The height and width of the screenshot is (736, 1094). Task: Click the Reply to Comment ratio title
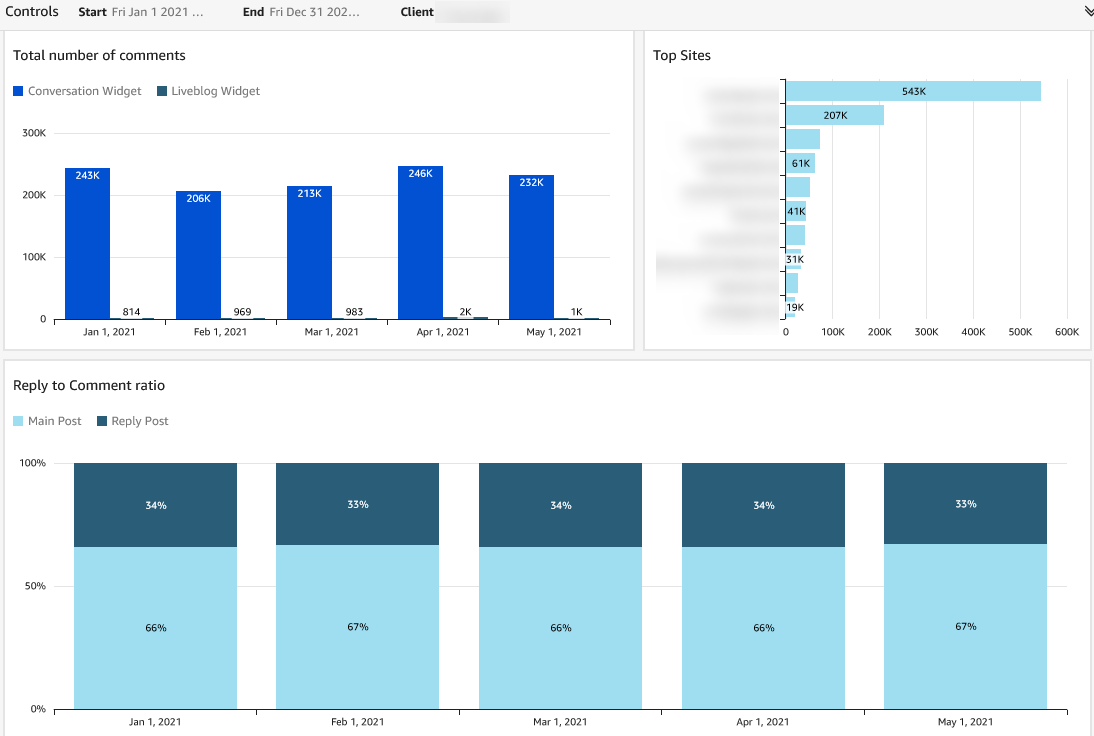(89, 386)
